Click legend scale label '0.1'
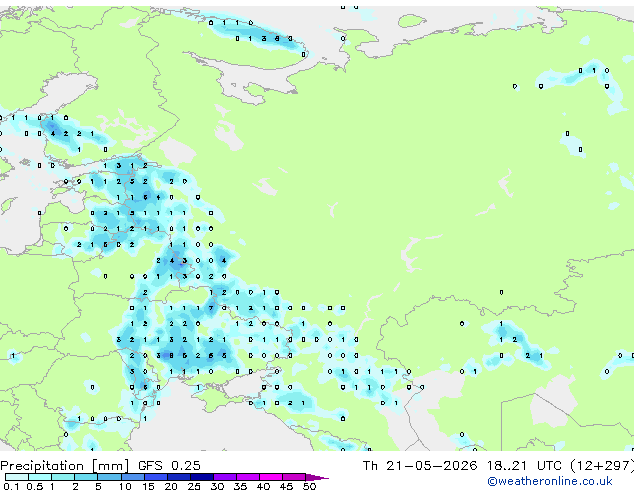 click(11, 486)
